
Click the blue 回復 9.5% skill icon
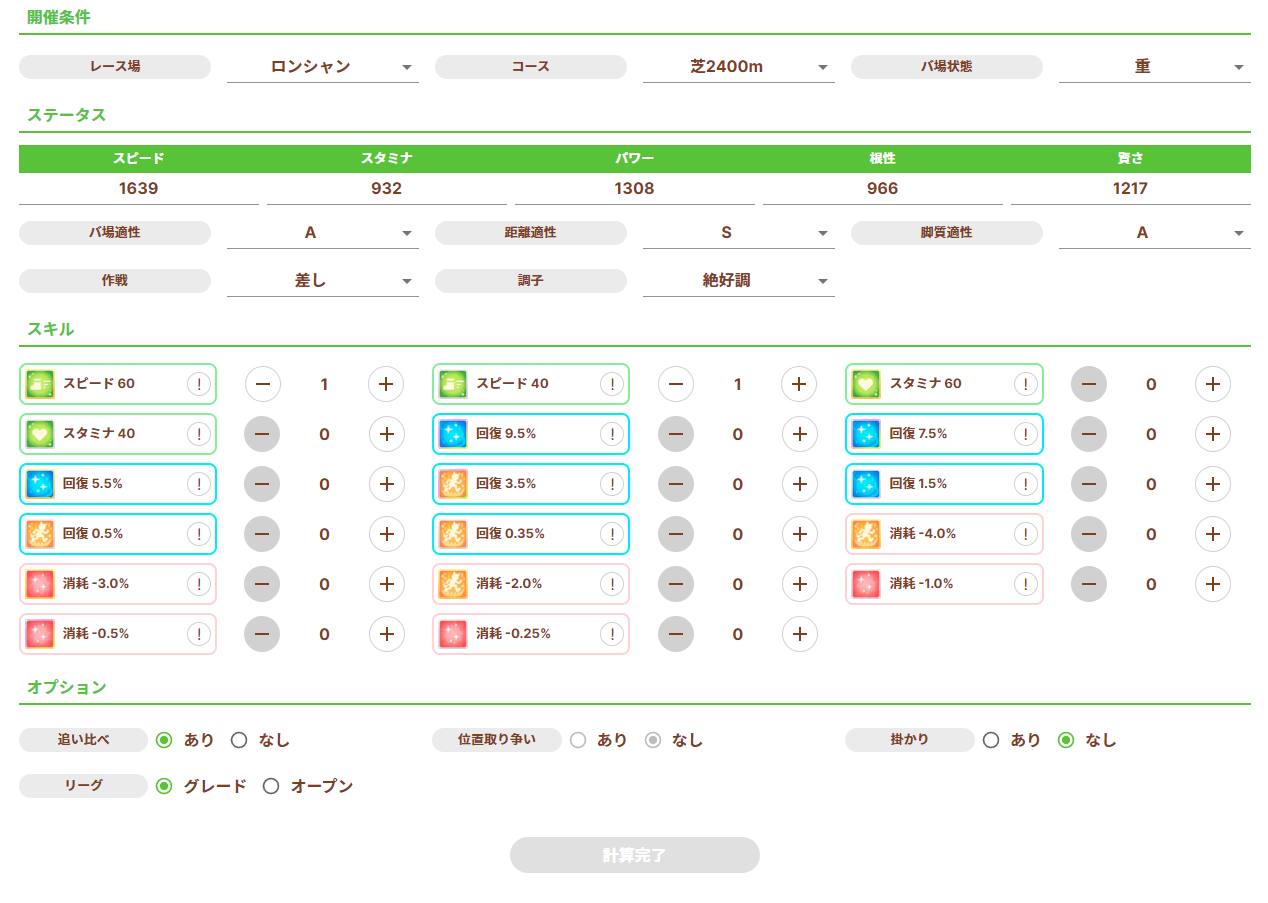(453, 434)
